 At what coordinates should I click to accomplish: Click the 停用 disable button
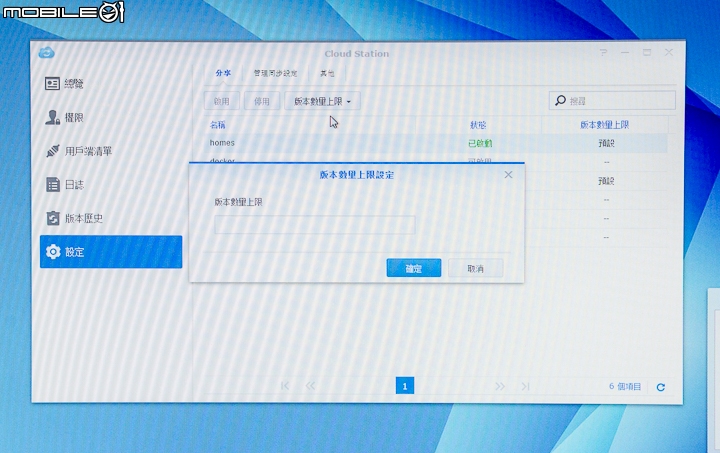pos(262,101)
